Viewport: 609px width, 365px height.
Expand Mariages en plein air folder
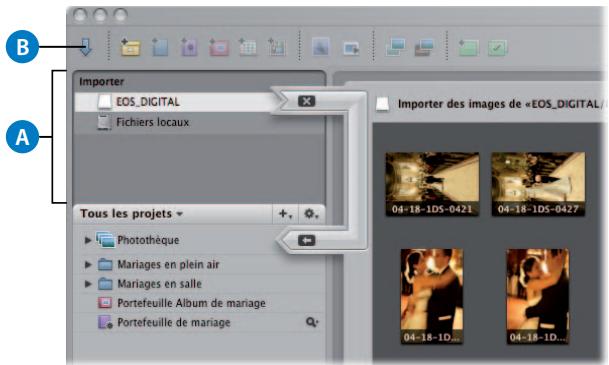pos(88,265)
